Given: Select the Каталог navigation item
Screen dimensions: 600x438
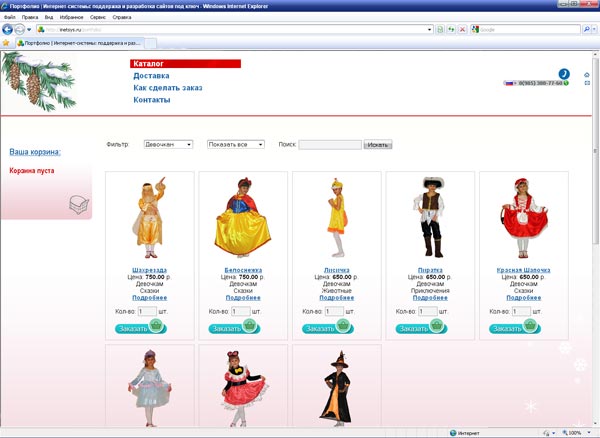Looking at the screenshot, I should pyautogui.click(x=185, y=64).
